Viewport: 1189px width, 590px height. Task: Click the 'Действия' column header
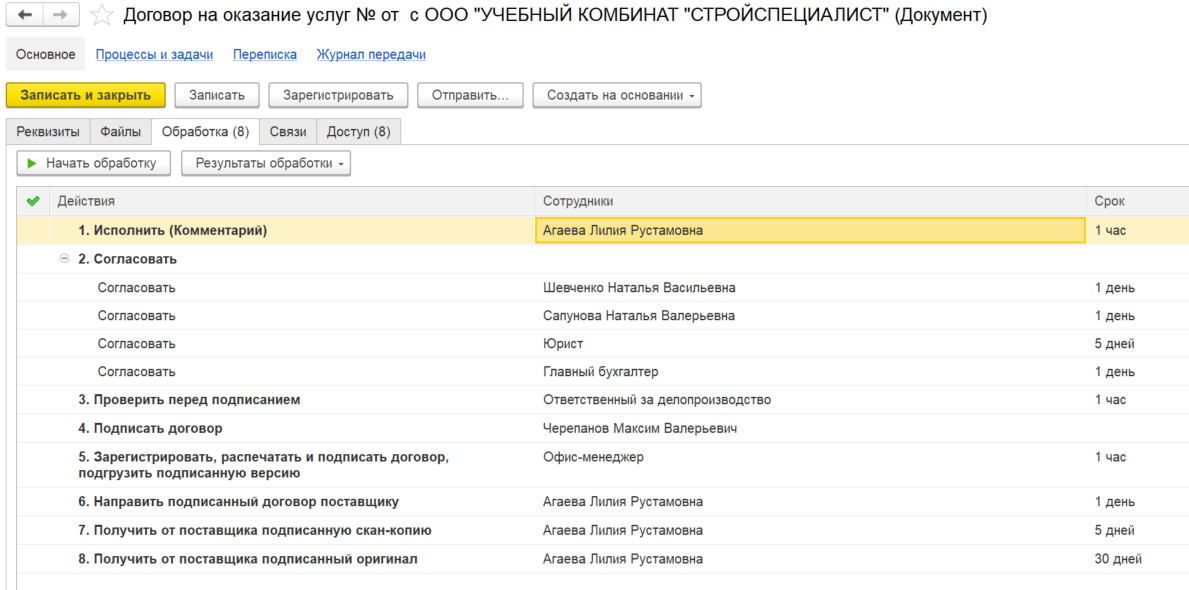tap(292, 201)
